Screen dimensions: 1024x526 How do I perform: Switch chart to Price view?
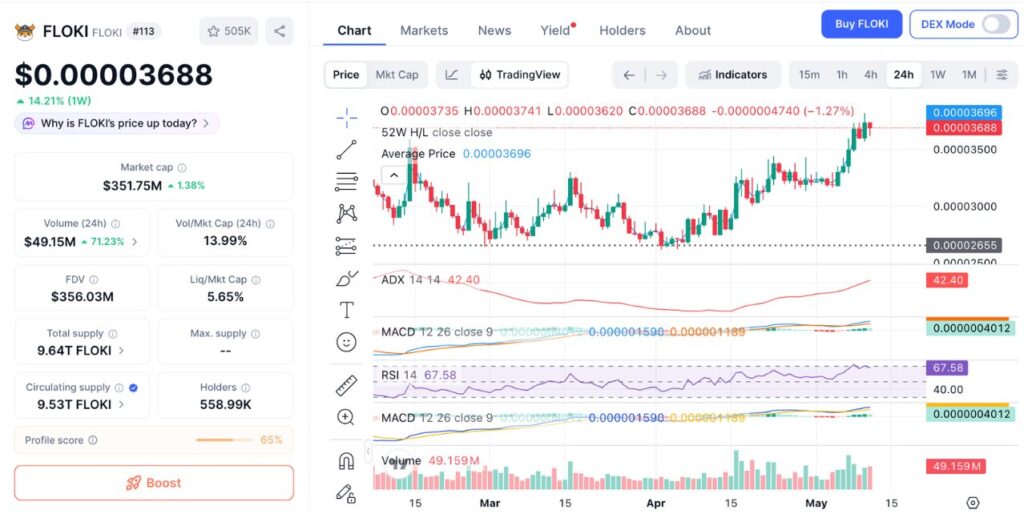(x=346, y=75)
